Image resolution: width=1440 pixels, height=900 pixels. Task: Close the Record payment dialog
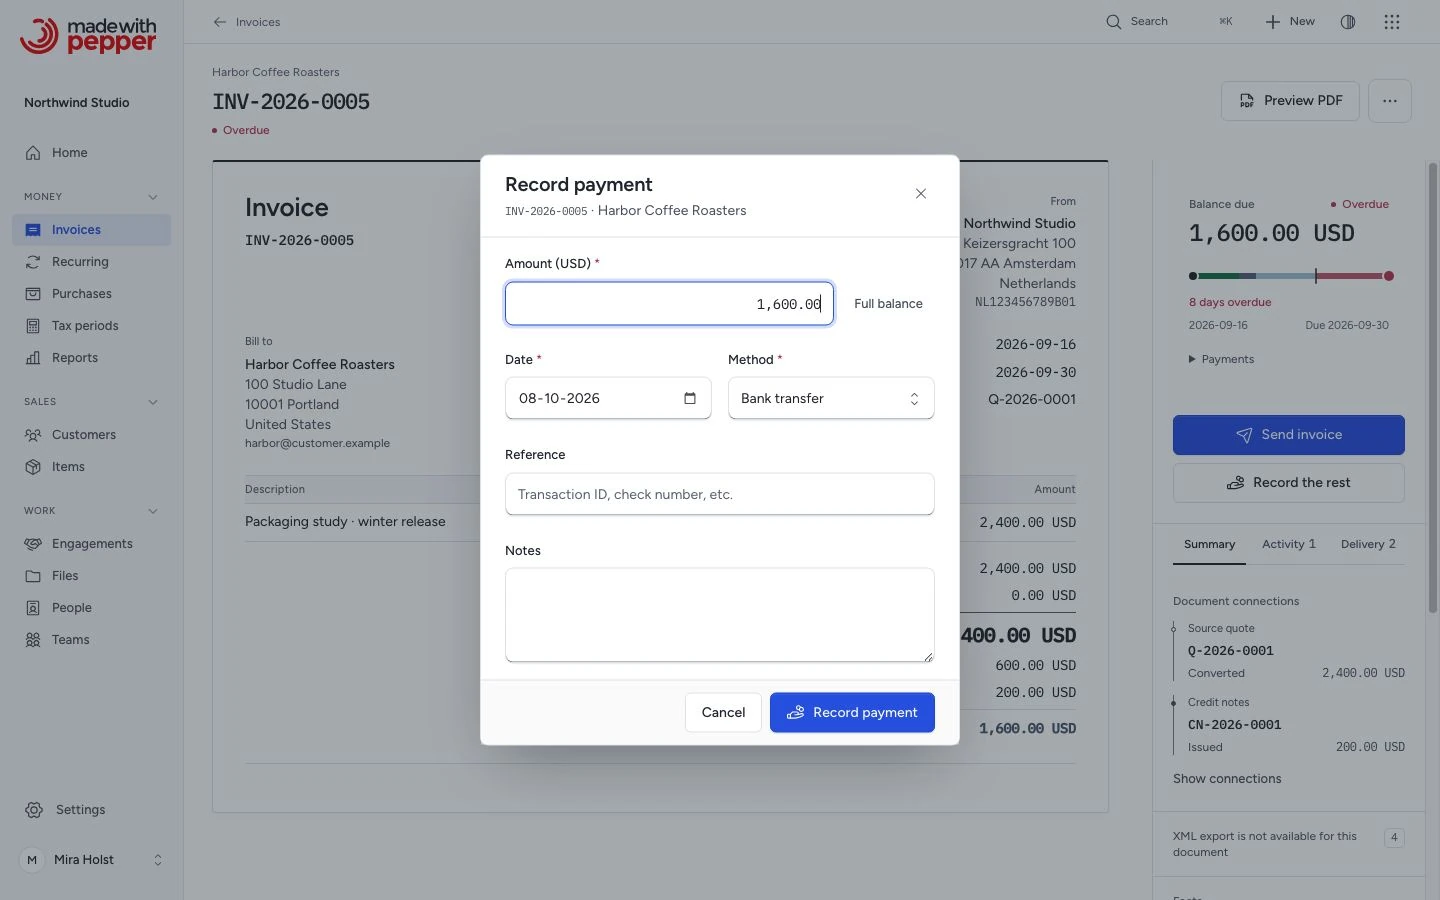(921, 194)
